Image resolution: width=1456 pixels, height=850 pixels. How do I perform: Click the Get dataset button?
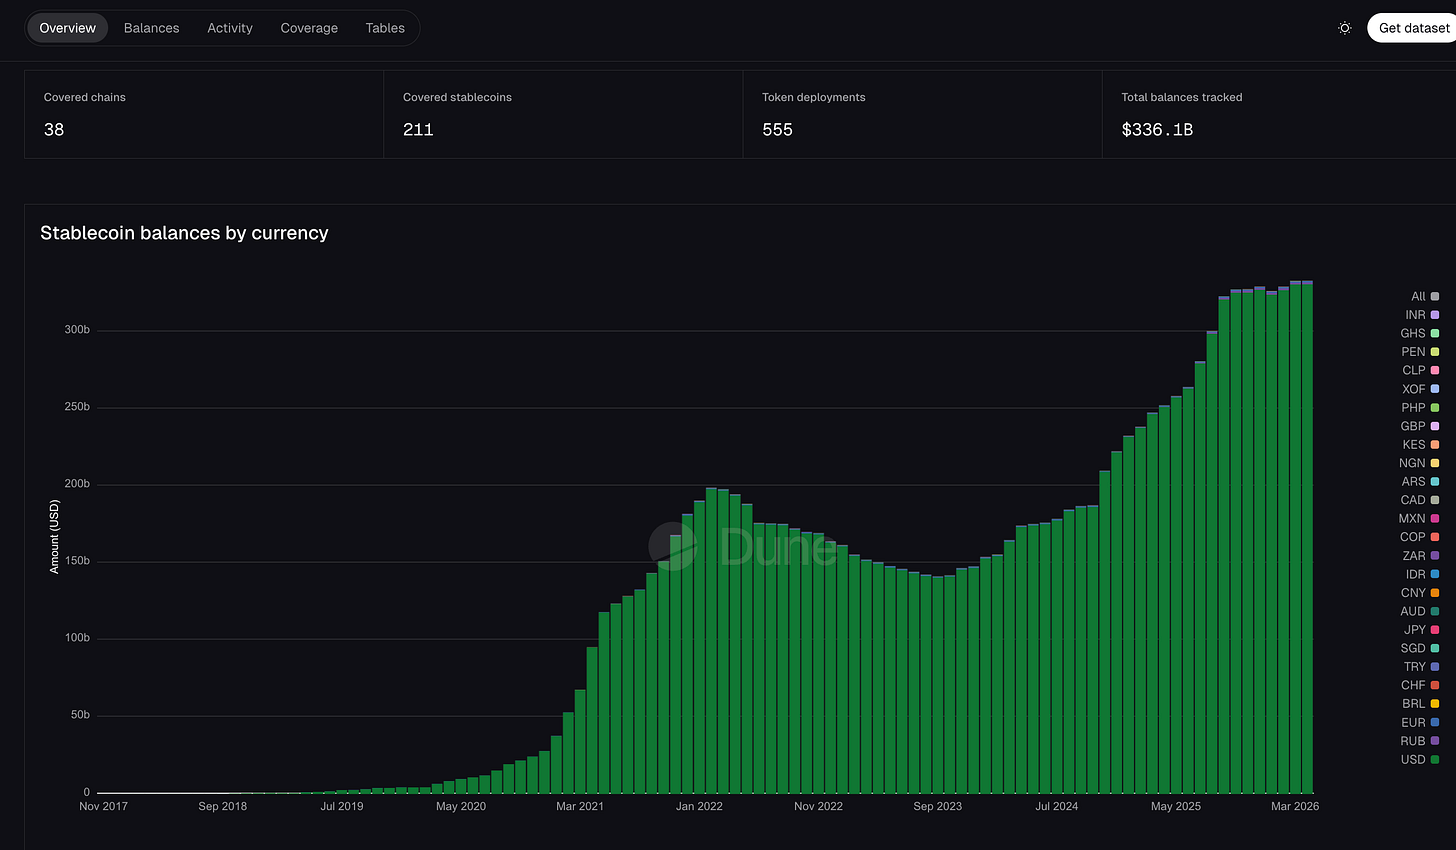coord(1412,28)
